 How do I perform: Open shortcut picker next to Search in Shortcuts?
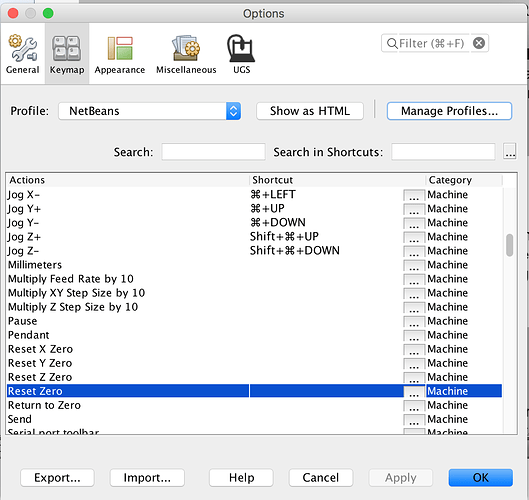(x=510, y=151)
